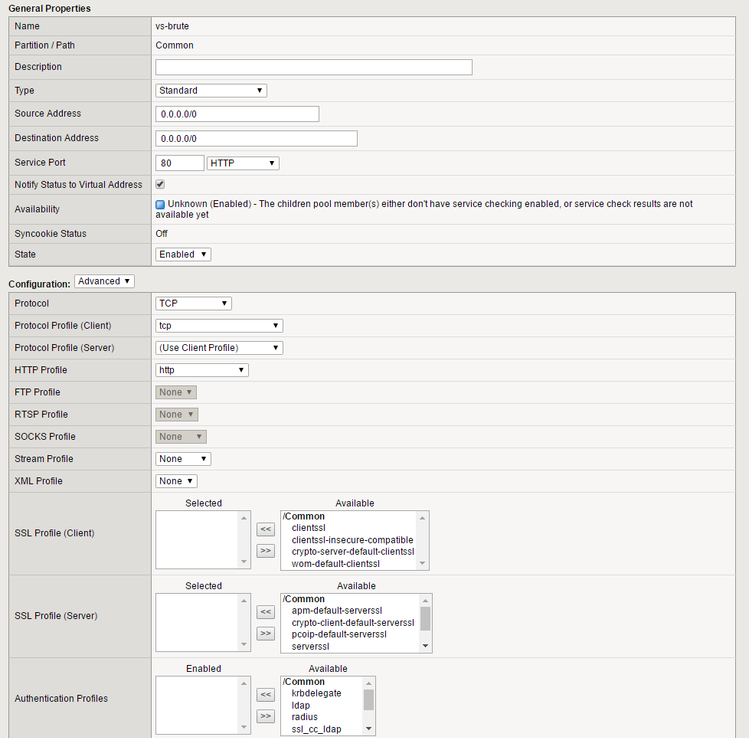This screenshot has height=738, width=749.
Task: Click down arrow of SSL Server Available list
Action: click(425, 646)
